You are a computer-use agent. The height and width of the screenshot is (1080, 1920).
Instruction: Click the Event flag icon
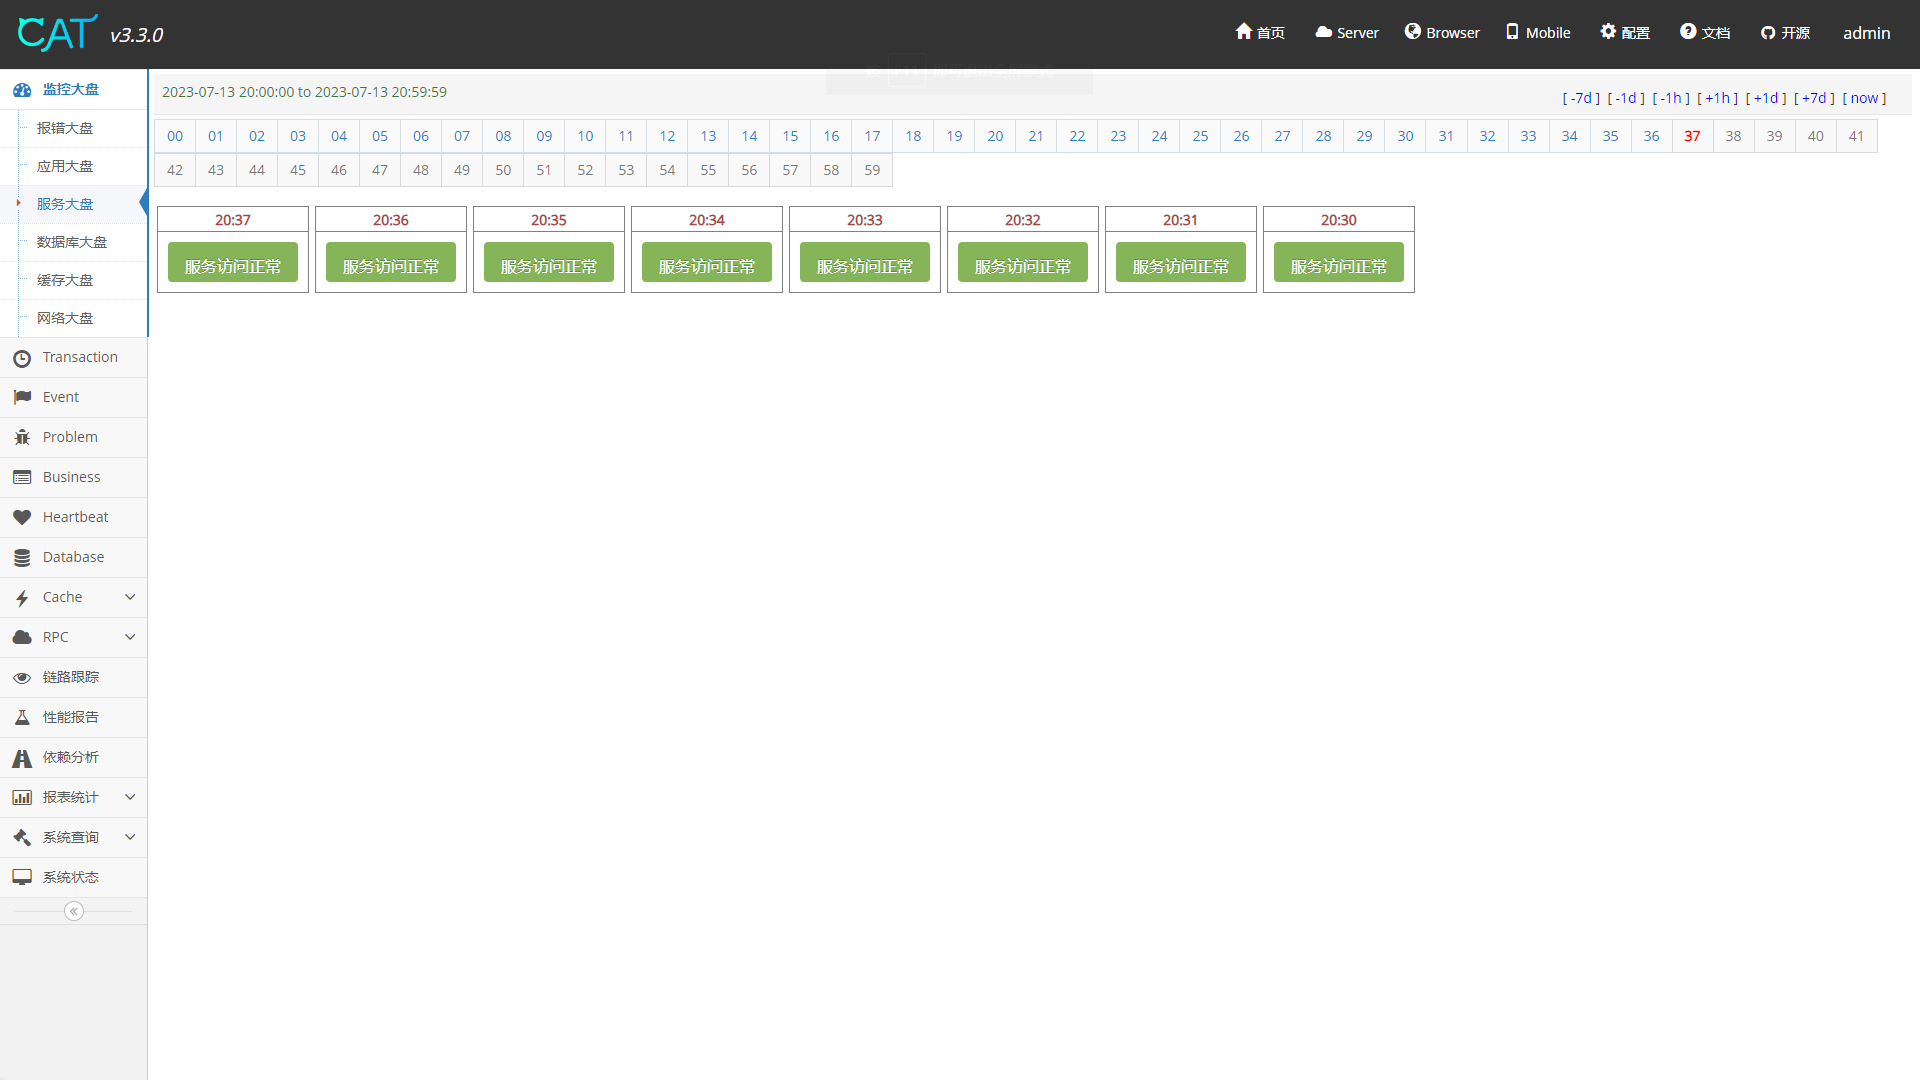coord(22,397)
